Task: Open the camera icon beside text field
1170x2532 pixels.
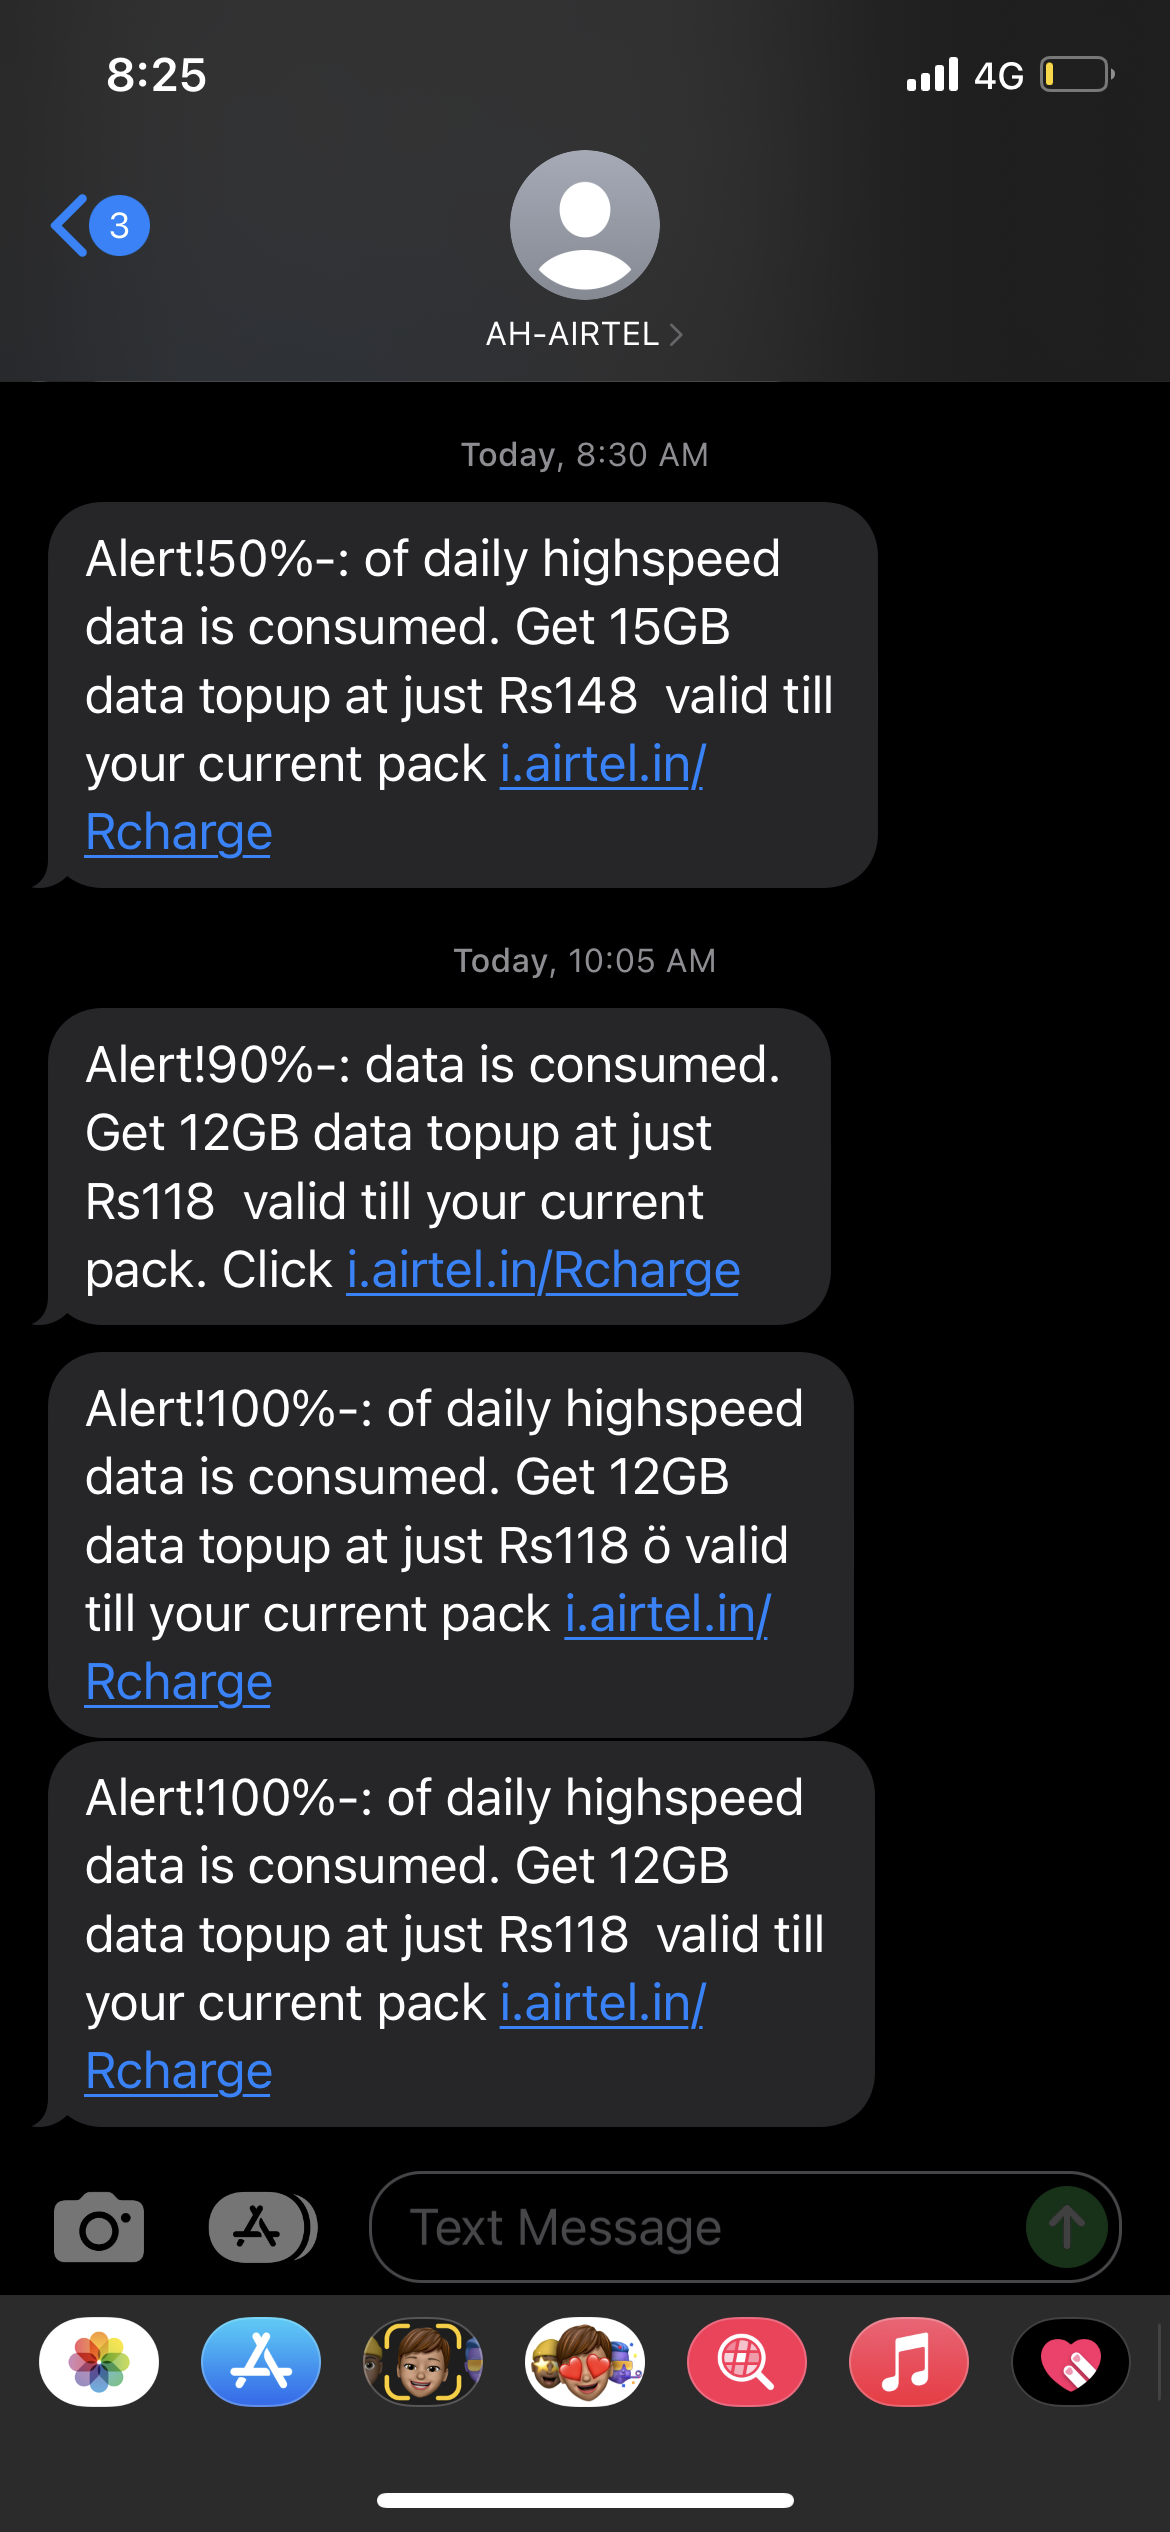Action: tap(99, 2226)
